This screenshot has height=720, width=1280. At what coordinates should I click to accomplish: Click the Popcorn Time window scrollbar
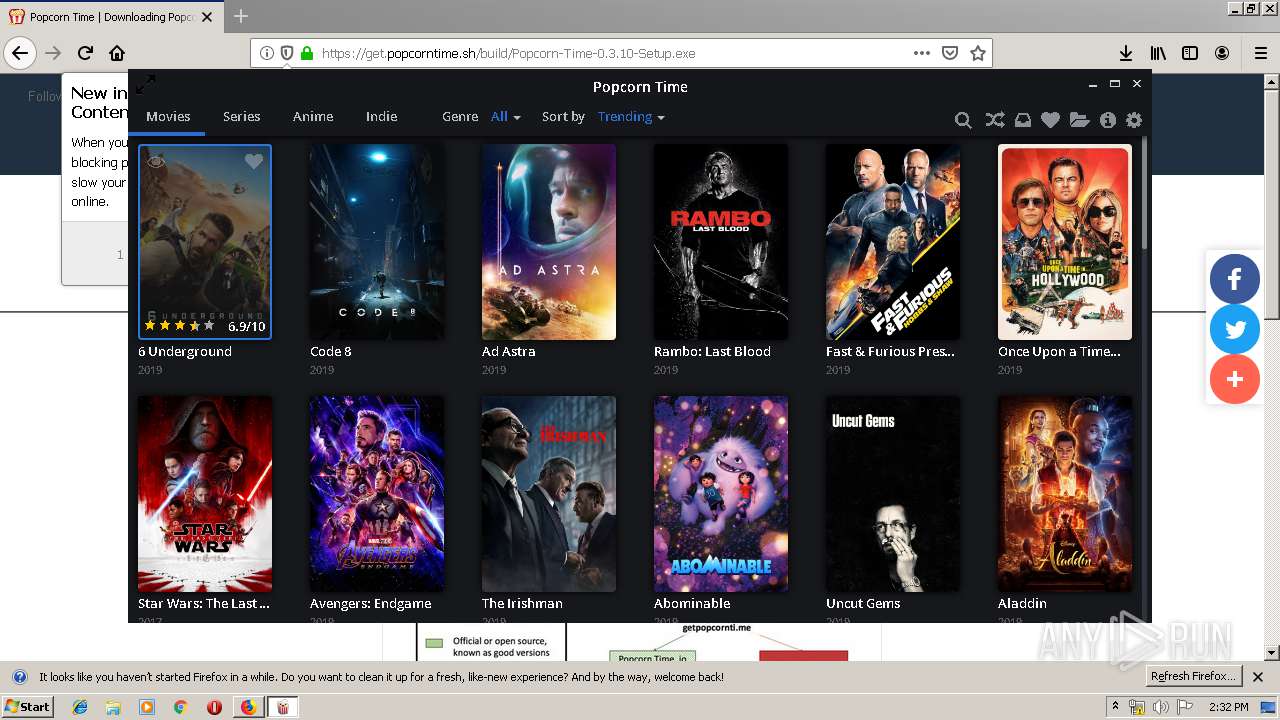(x=1145, y=195)
